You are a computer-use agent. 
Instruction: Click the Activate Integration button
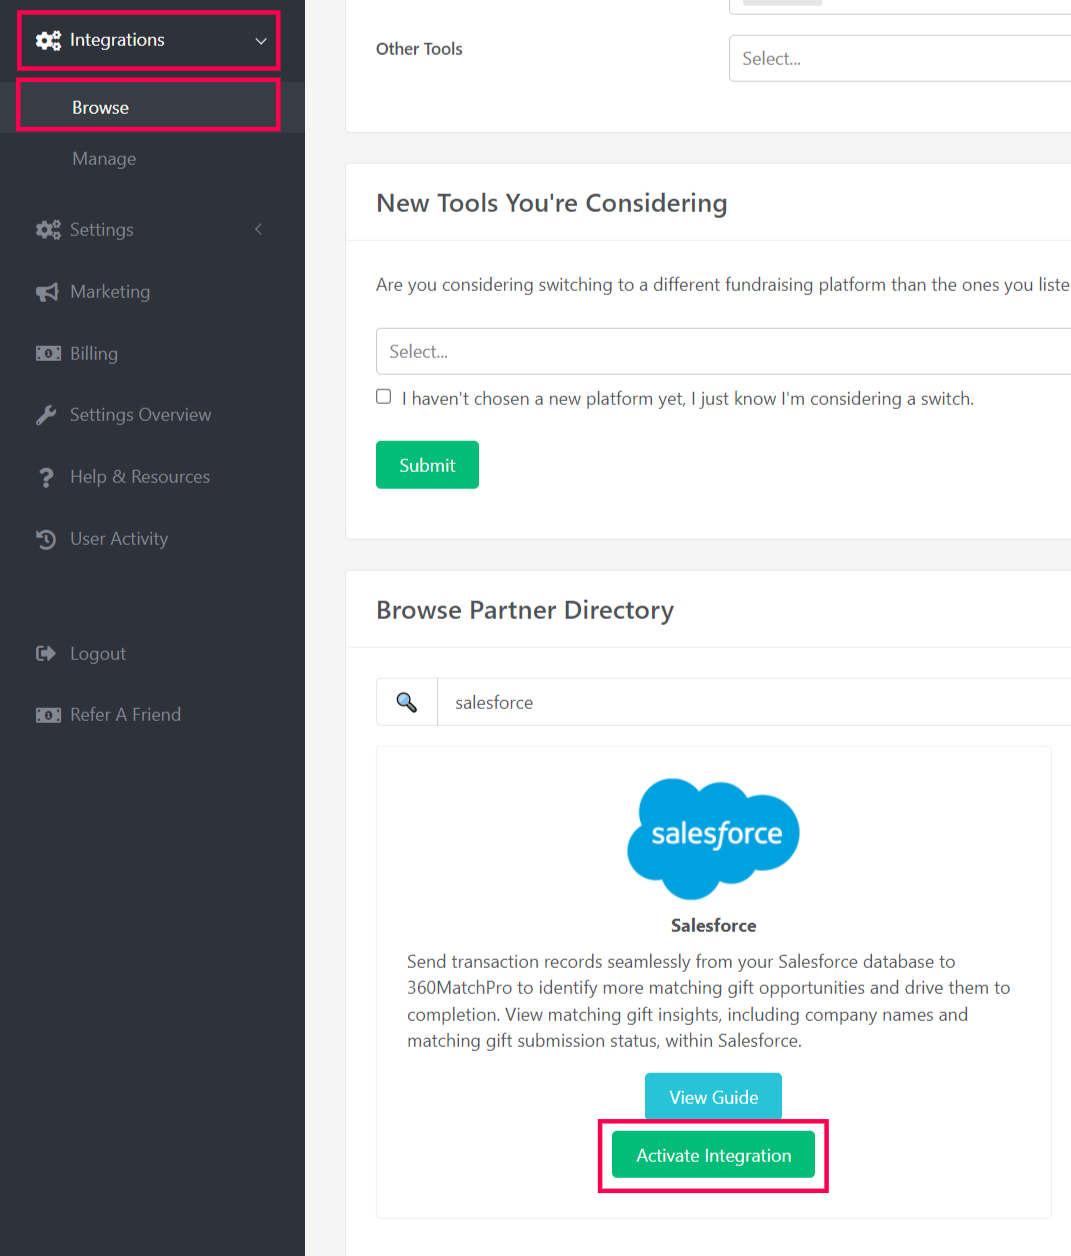coord(713,1155)
